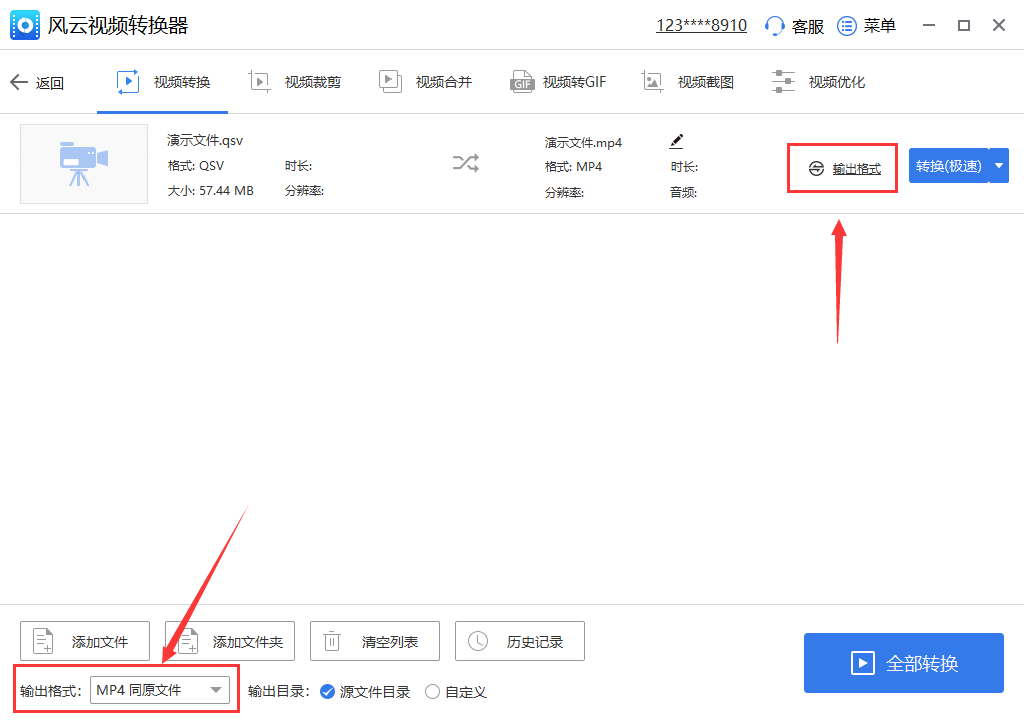Switch to the 视频转GIF tab
This screenshot has width=1024, height=720.
coord(558,82)
